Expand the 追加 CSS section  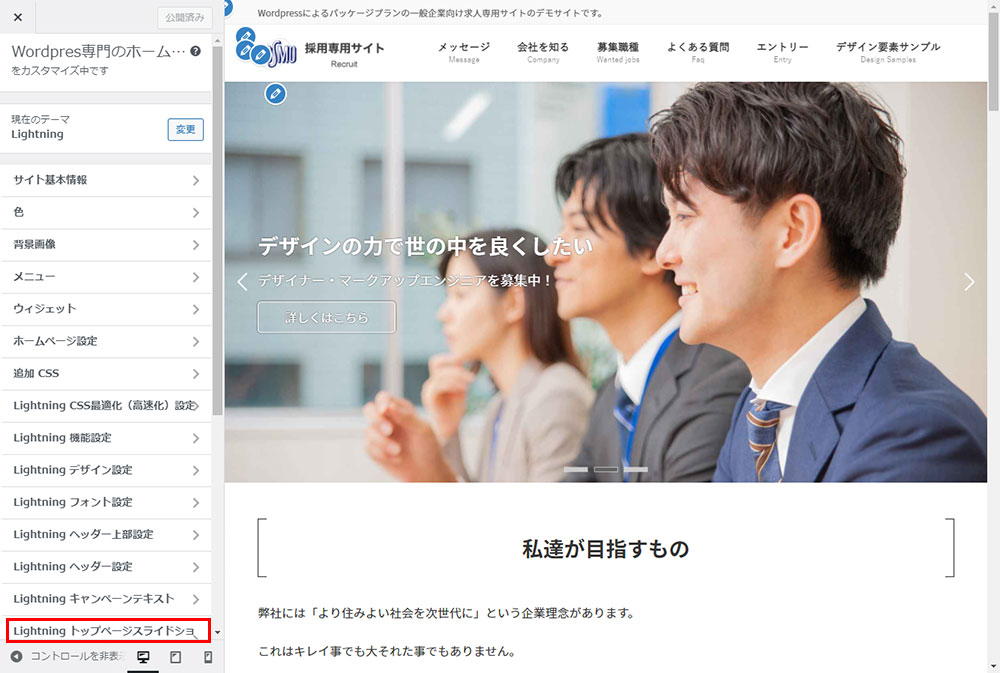tap(105, 374)
